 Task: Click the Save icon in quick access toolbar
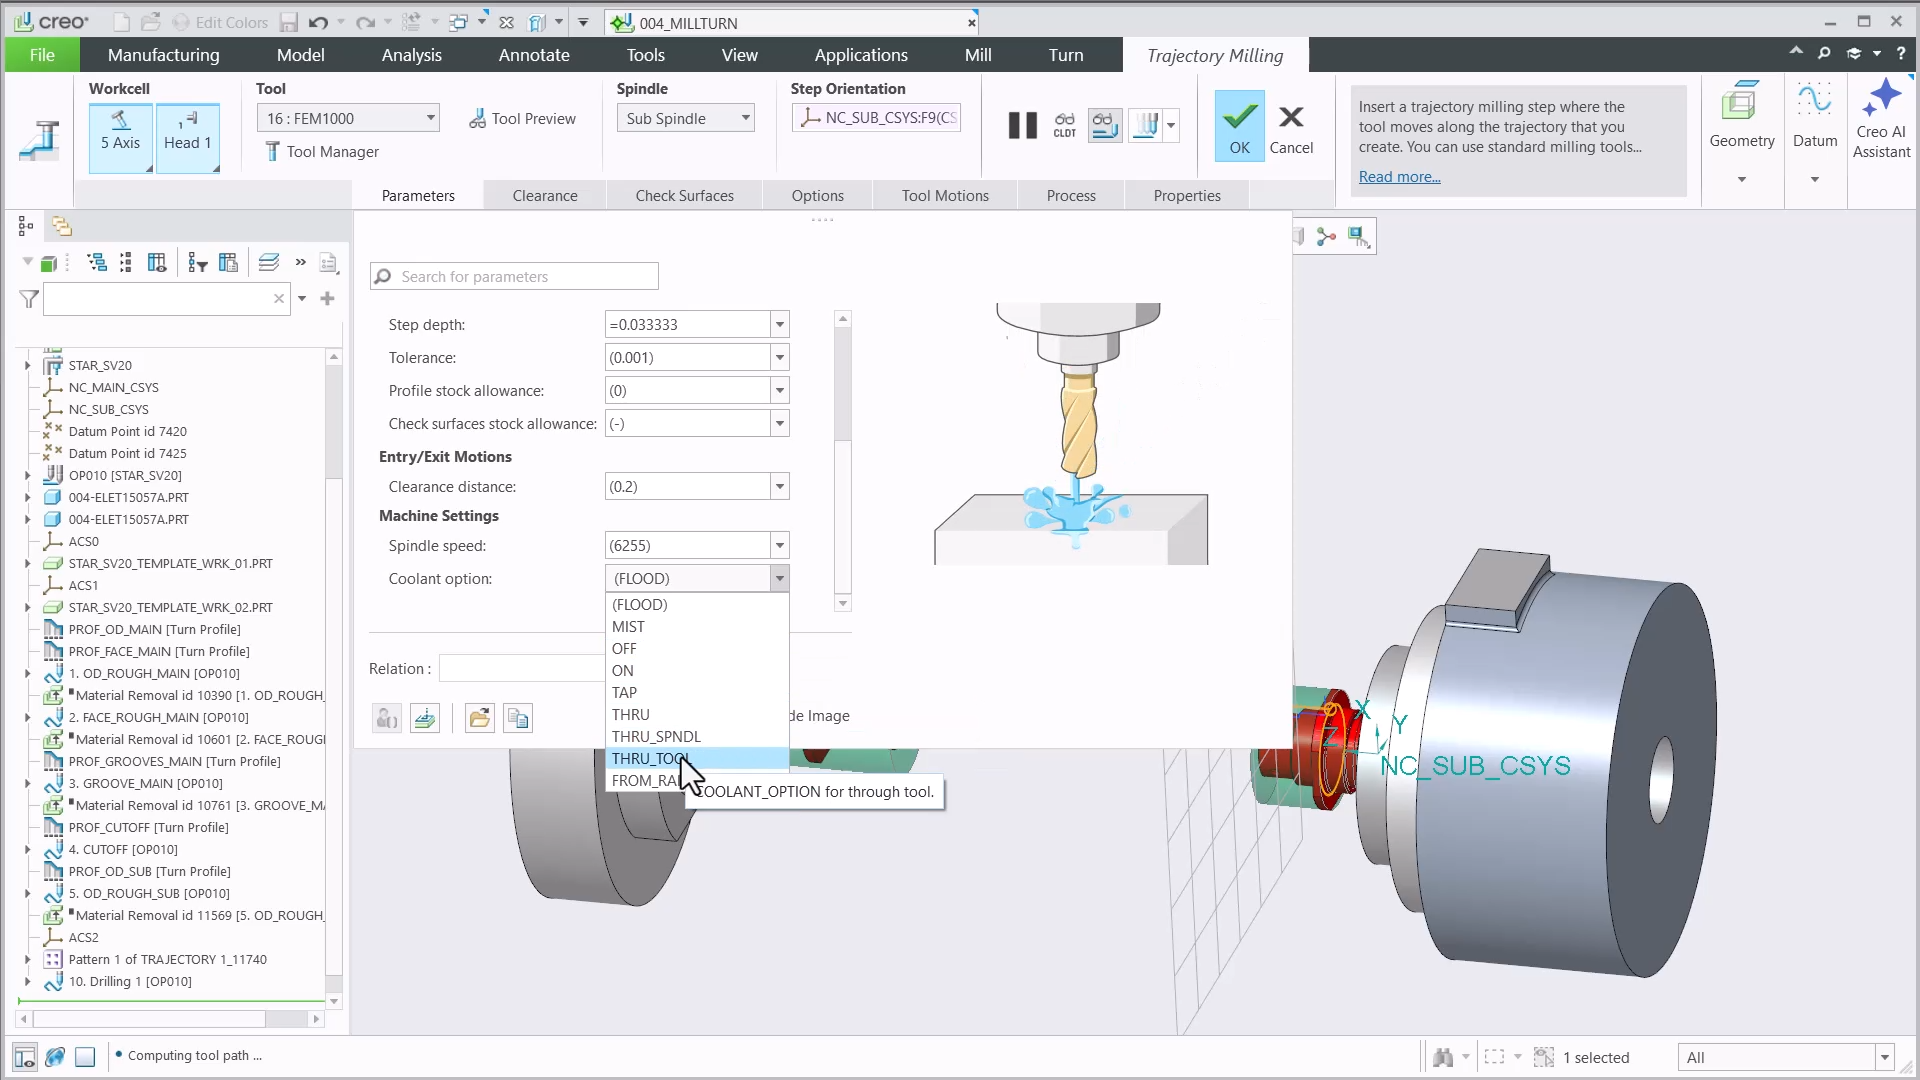pyautogui.click(x=288, y=22)
